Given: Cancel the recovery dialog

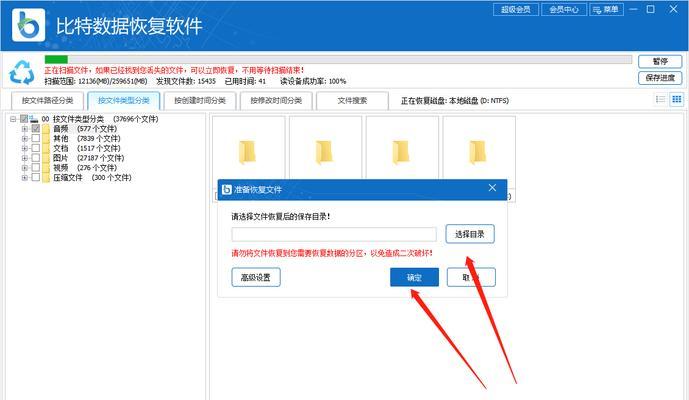Looking at the screenshot, I should [471, 277].
